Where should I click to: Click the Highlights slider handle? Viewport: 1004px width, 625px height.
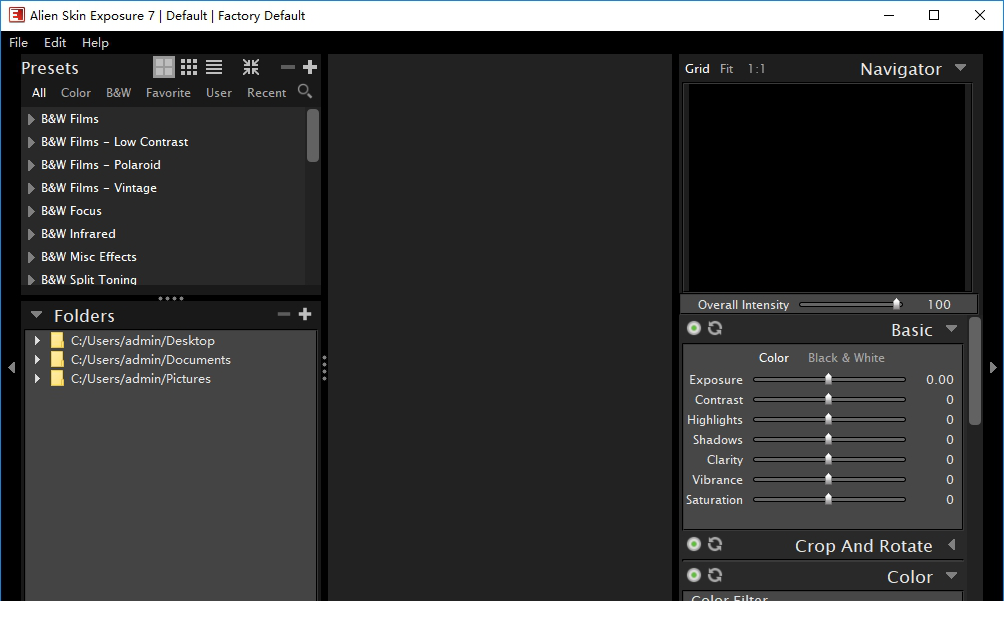[828, 419]
